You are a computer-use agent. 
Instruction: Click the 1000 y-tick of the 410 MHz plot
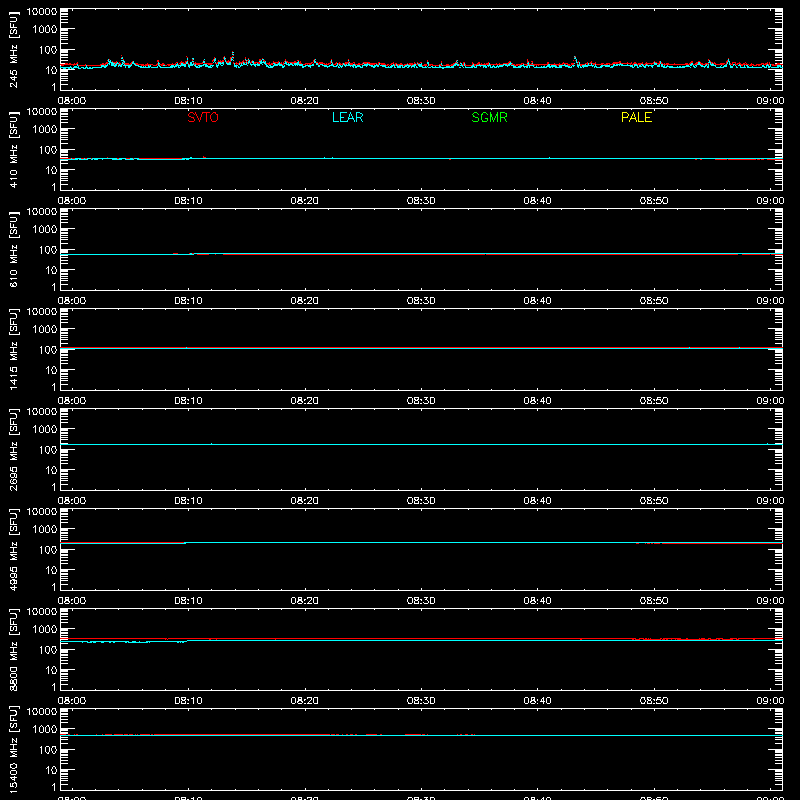pos(45,130)
